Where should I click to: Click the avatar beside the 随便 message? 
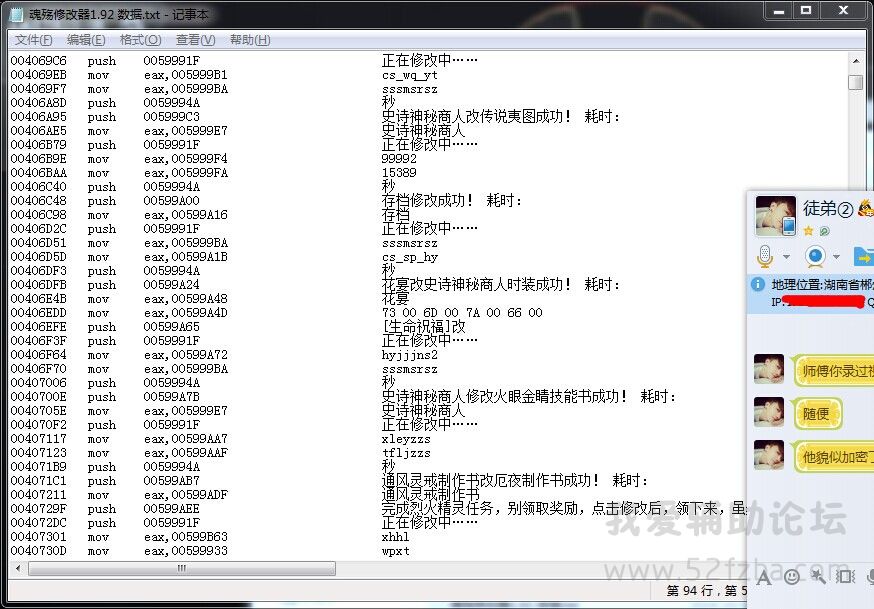769,412
